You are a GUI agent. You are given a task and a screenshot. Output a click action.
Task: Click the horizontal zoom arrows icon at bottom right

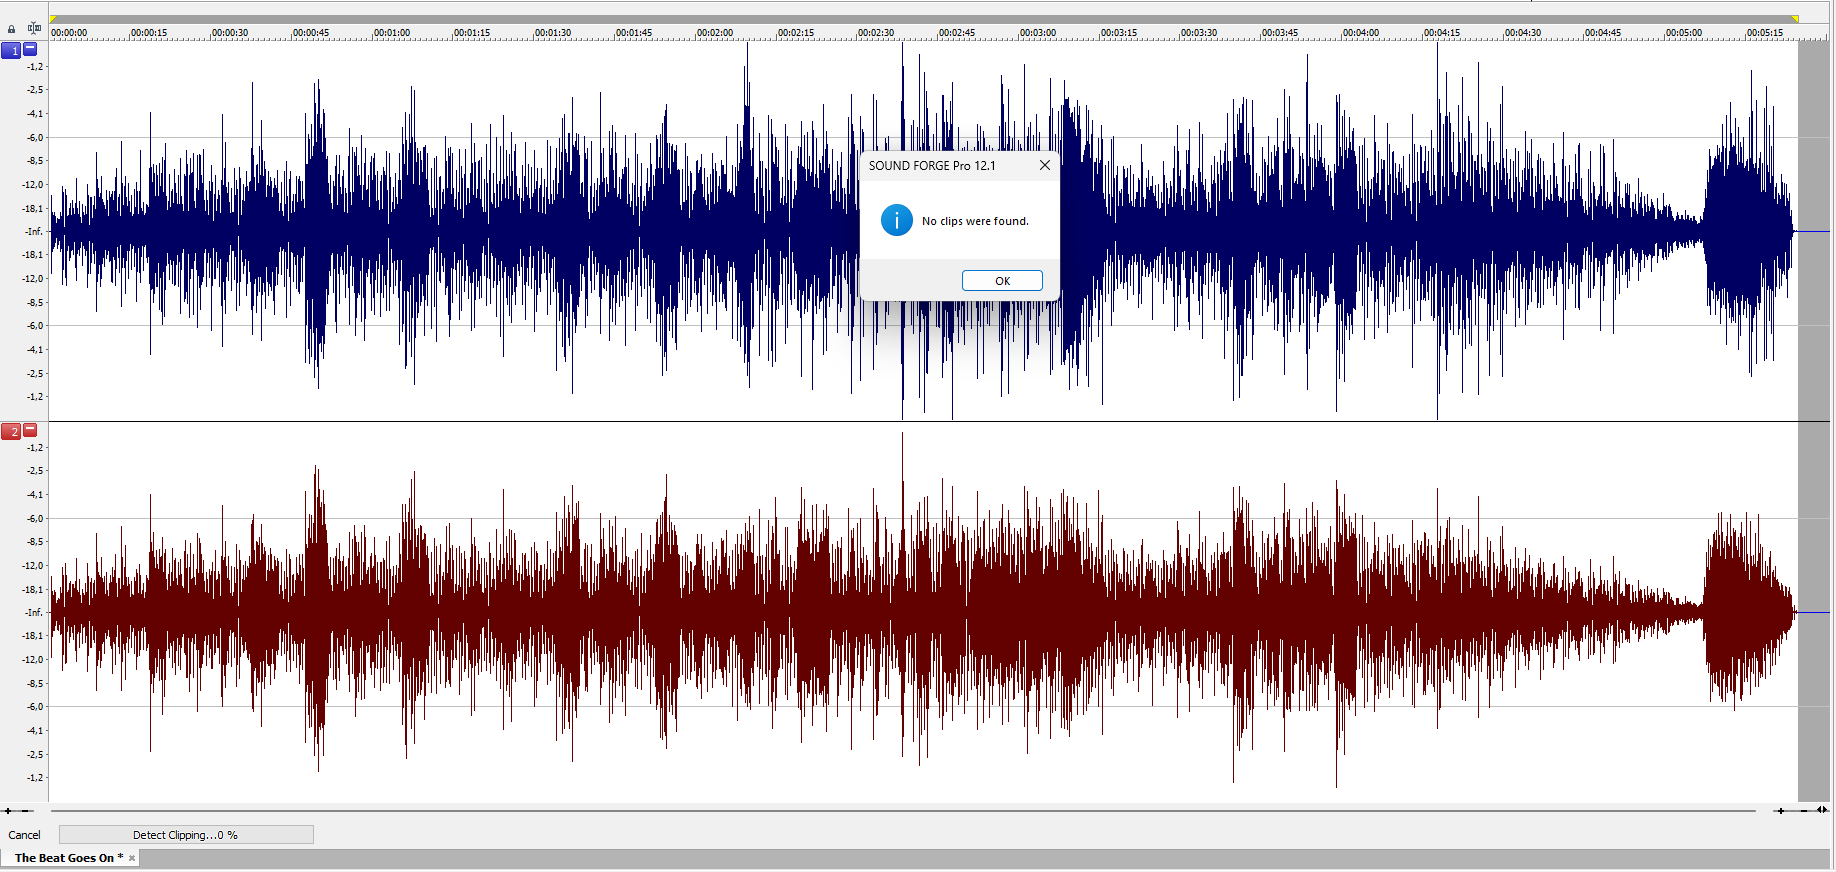1822,810
